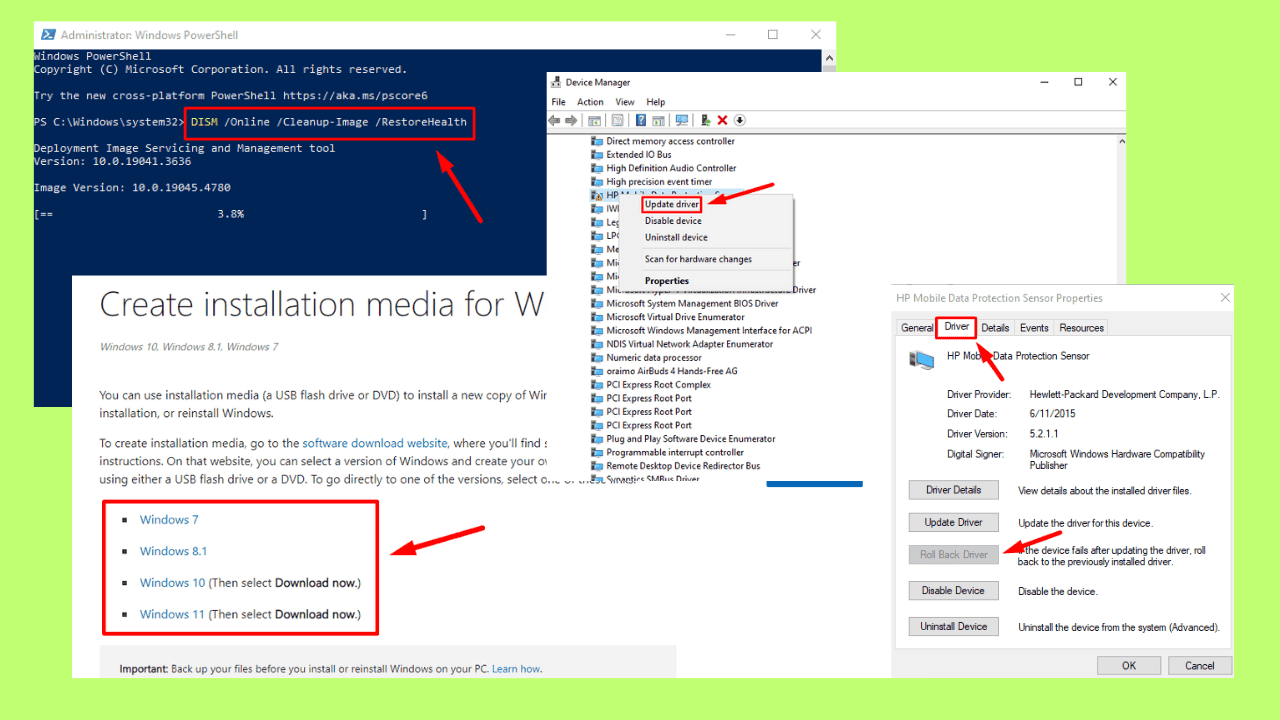The image size is (1280, 720).
Task: Click device icon beside Direct memory access controller
Action: pyautogui.click(x=597, y=141)
